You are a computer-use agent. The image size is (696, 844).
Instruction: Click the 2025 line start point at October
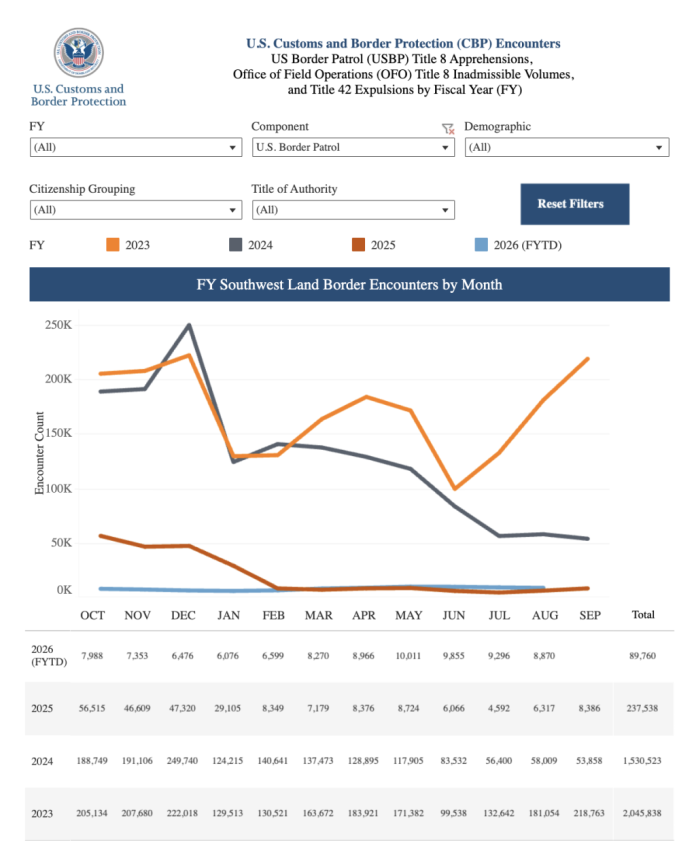101,536
